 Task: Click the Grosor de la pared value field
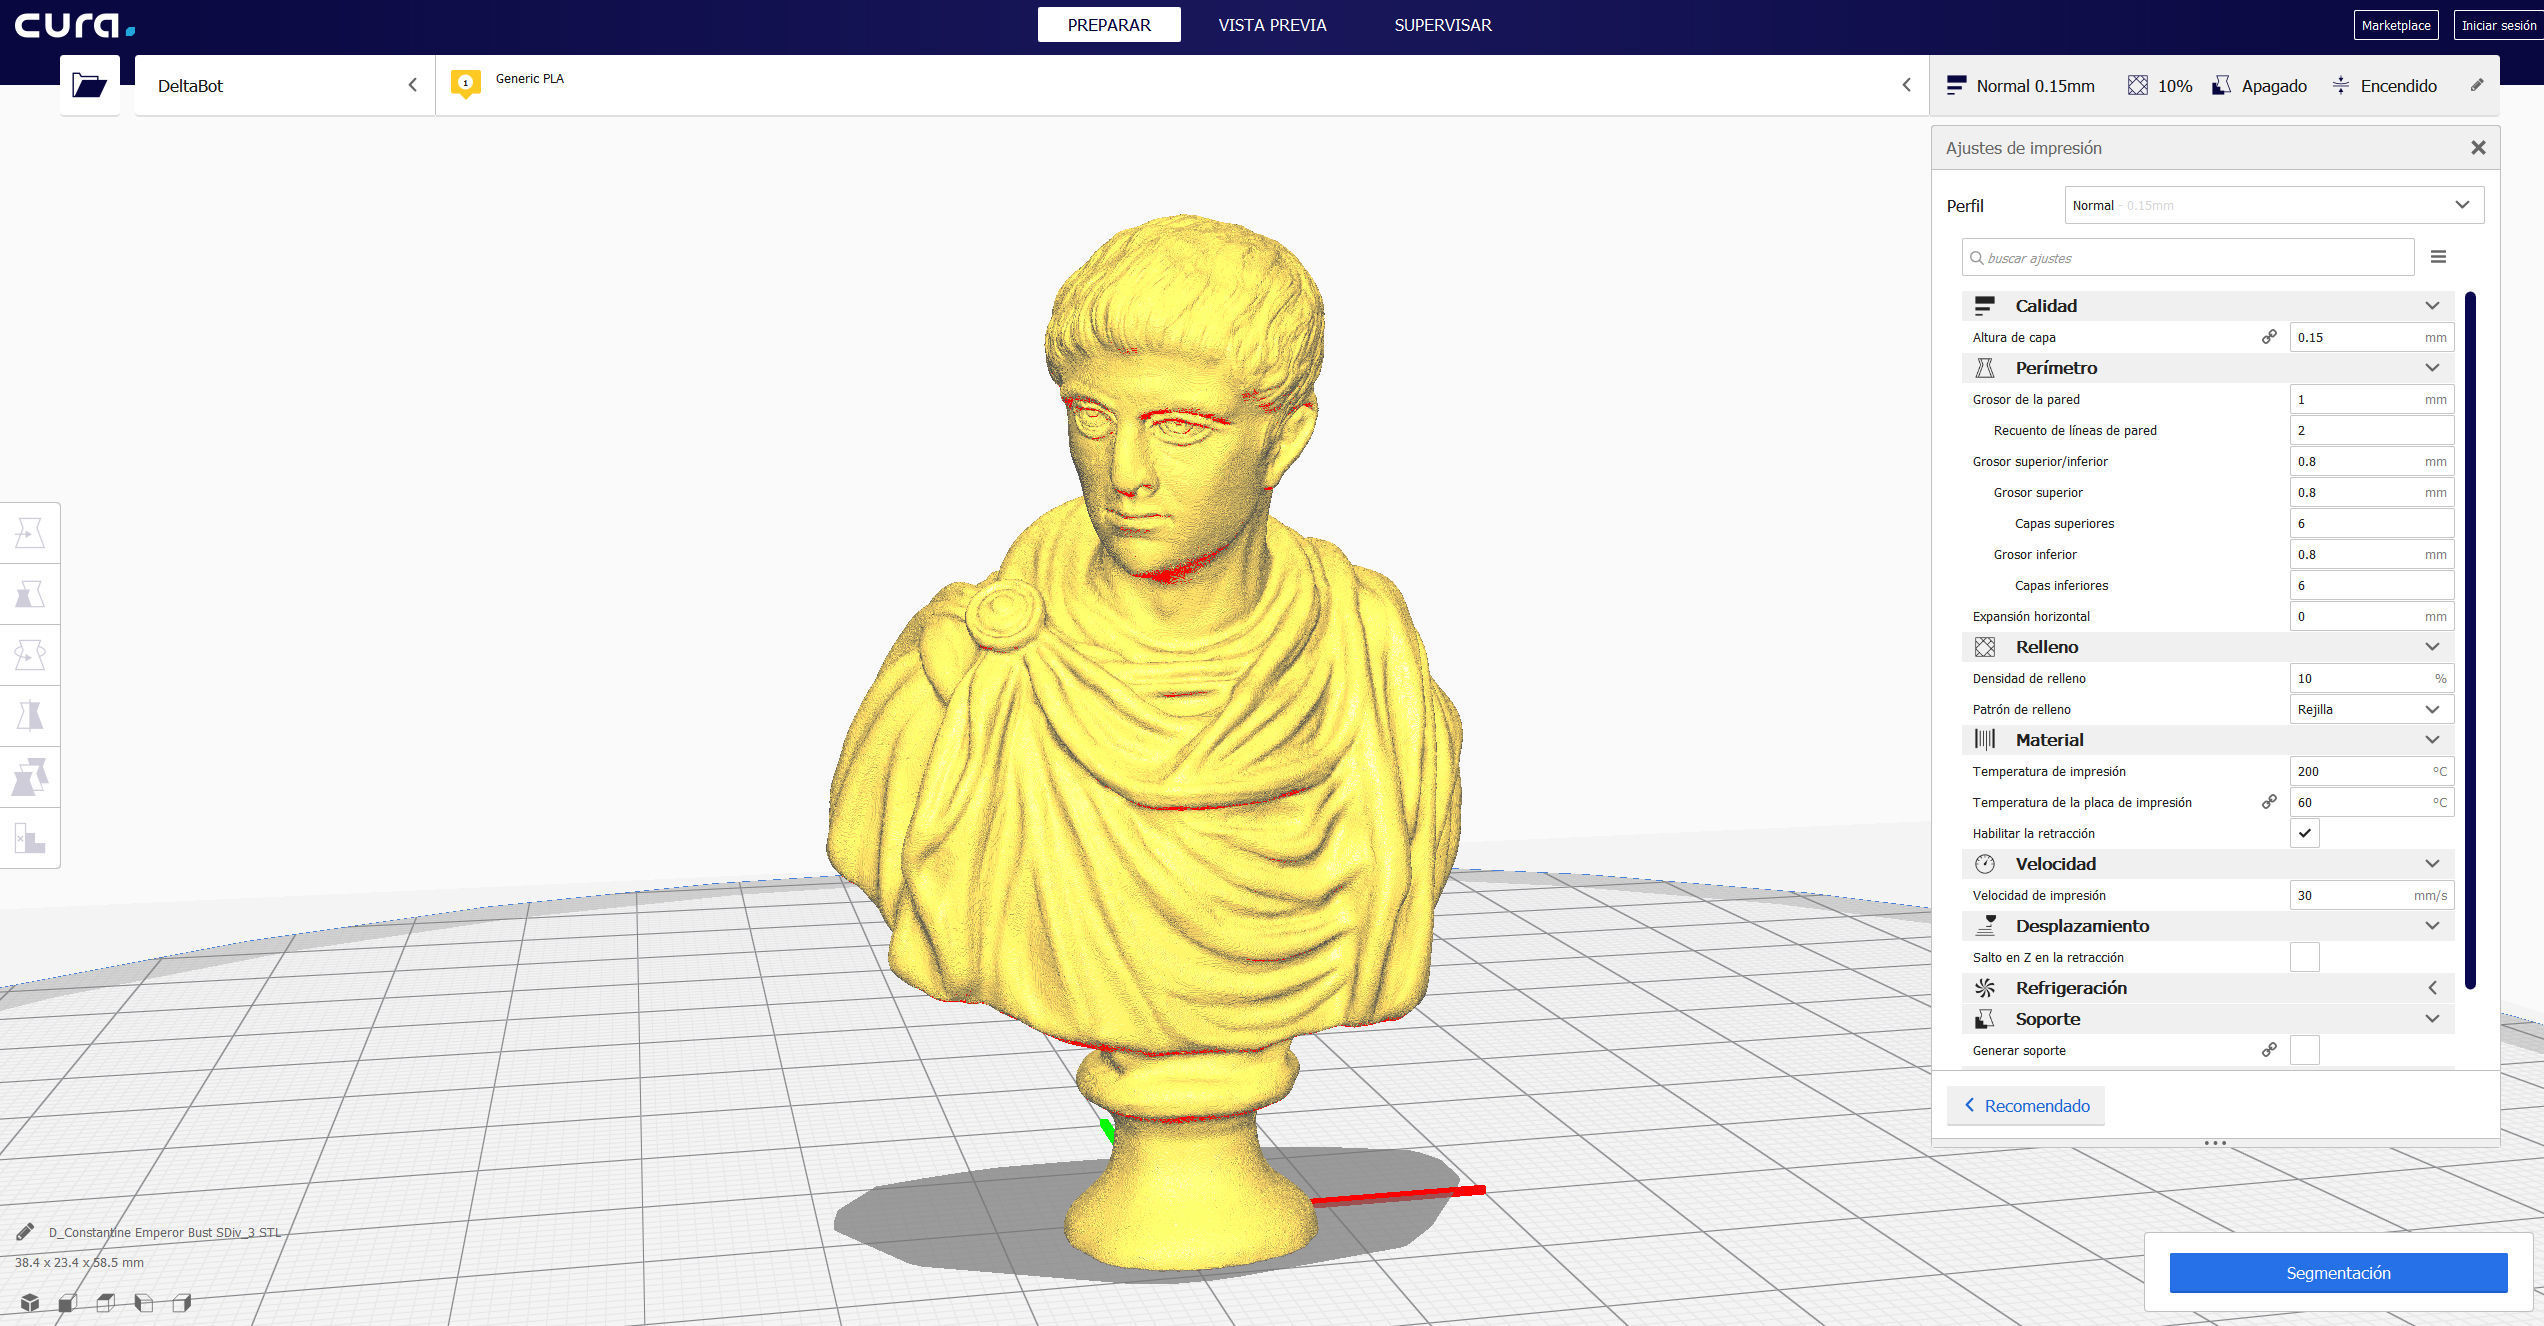tap(2371, 399)
